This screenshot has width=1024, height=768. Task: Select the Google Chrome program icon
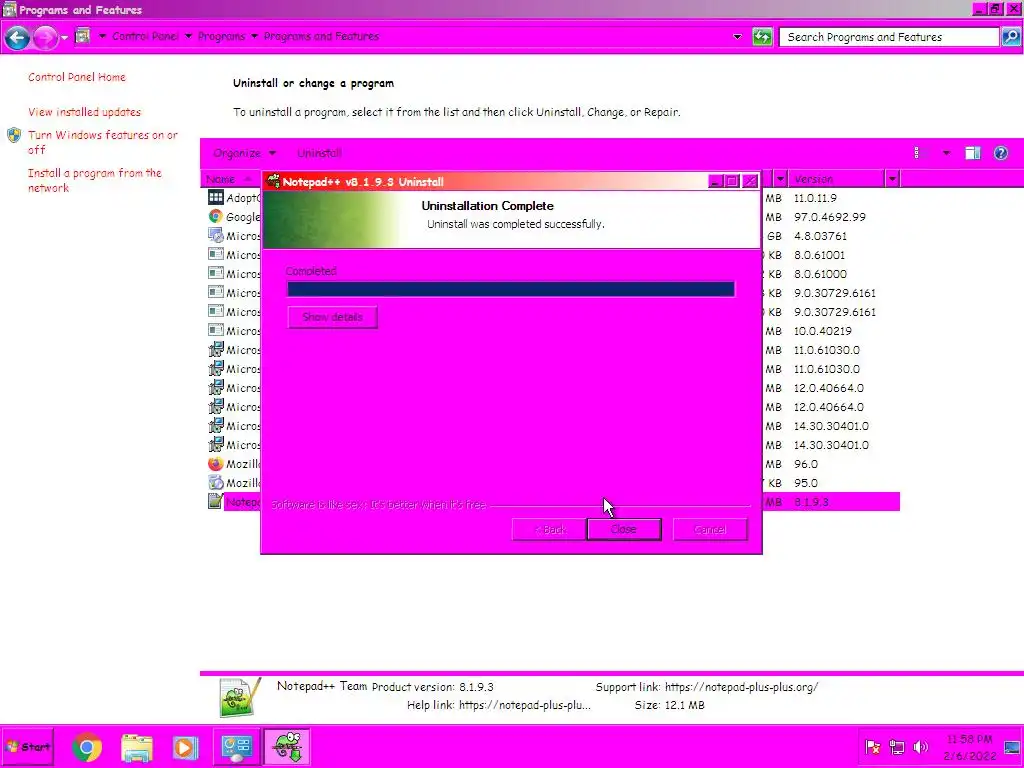216,216
